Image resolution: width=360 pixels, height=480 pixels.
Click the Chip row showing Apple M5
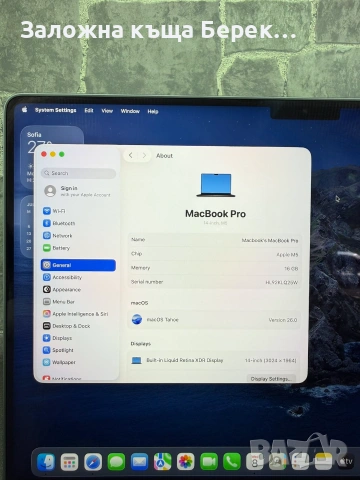click(215, 254)
